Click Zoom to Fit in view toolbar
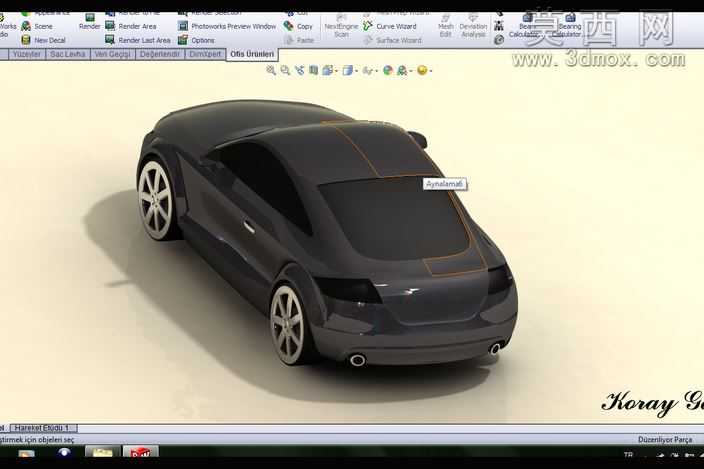The width and height of the screenshot is (704, 469). 271,70
